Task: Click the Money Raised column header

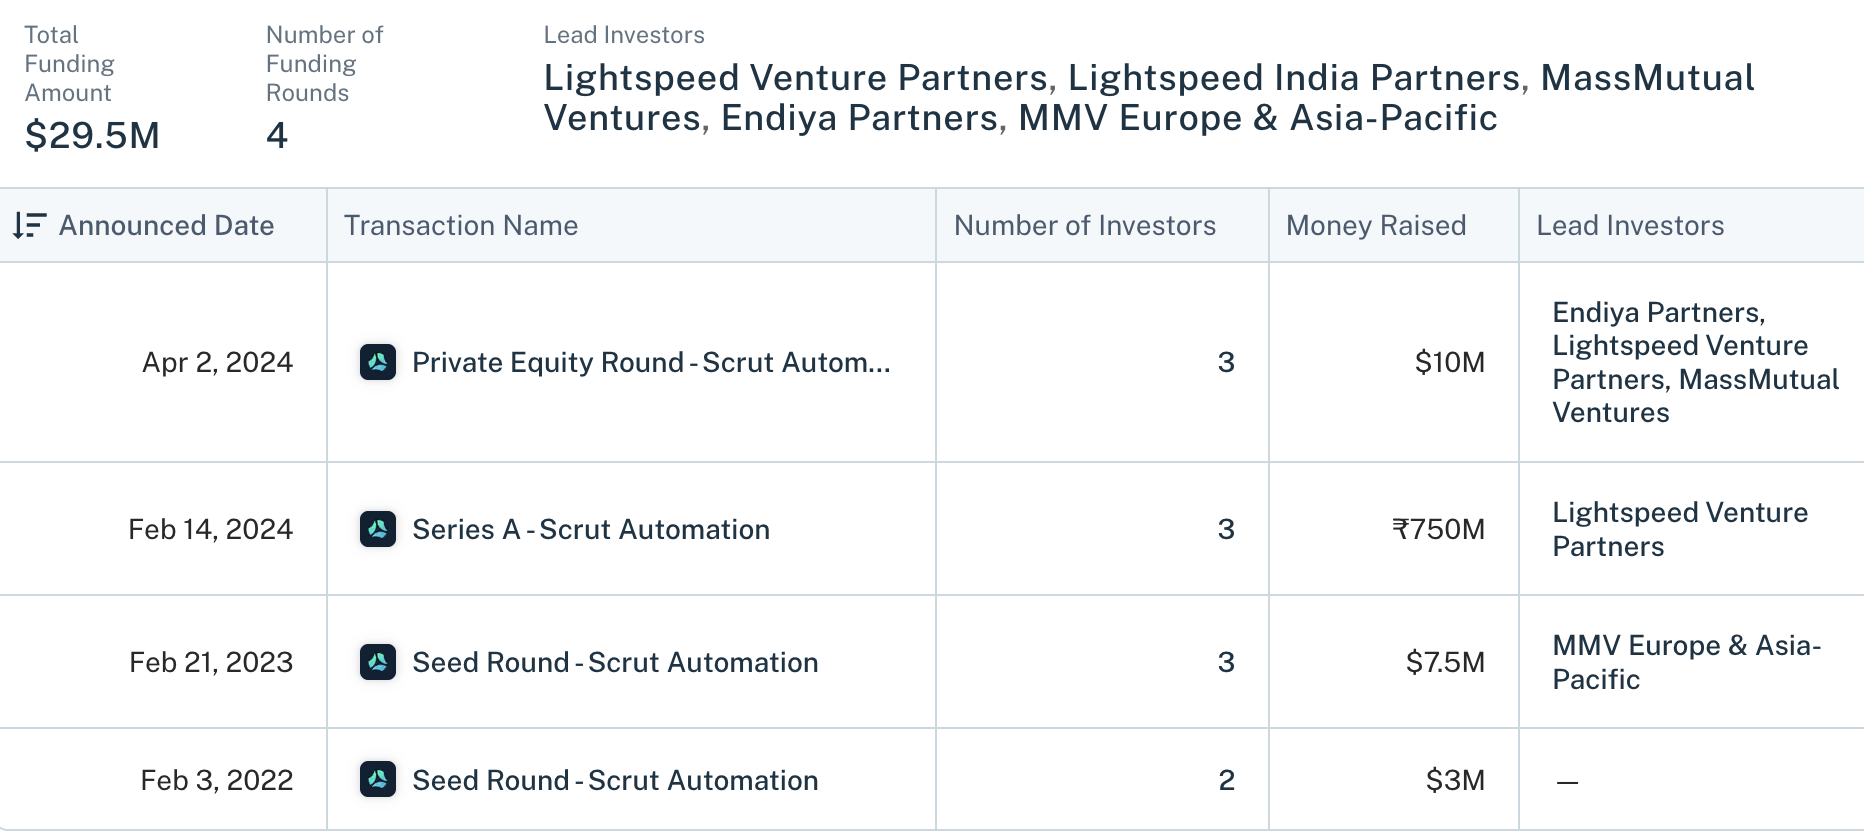Action: [x=1376, y=225]
